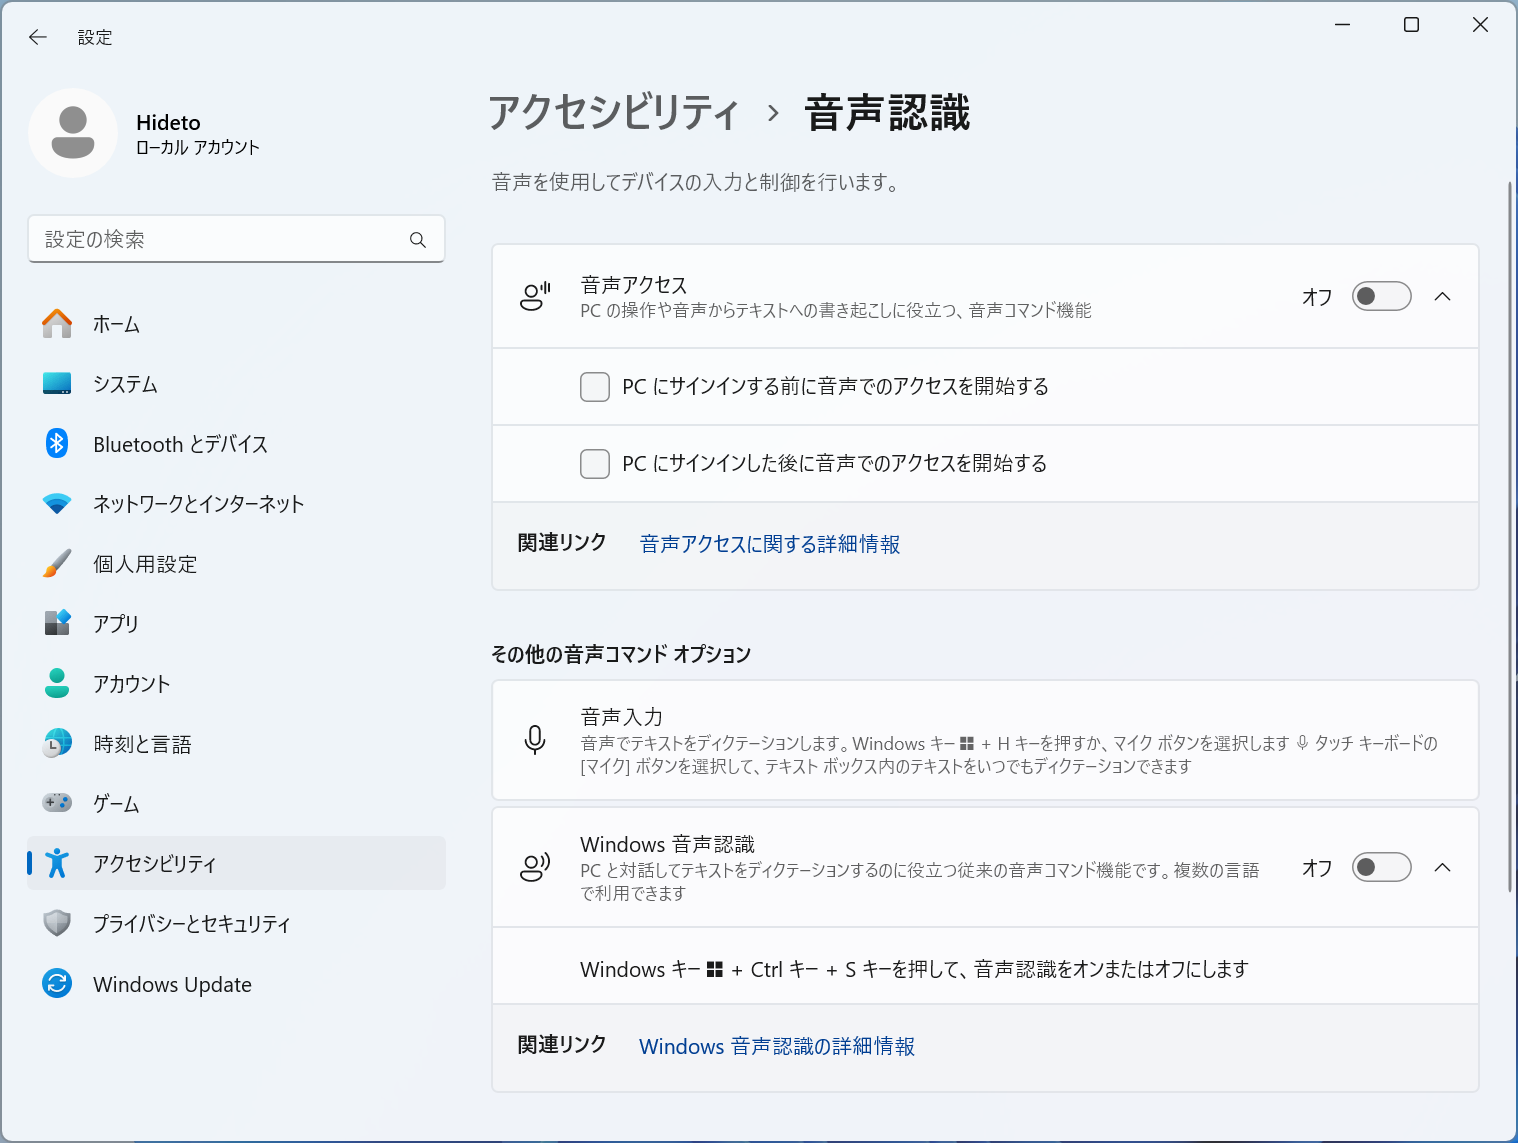Check PC にサインインした後に音声でのアクセスを開始する

595,464
